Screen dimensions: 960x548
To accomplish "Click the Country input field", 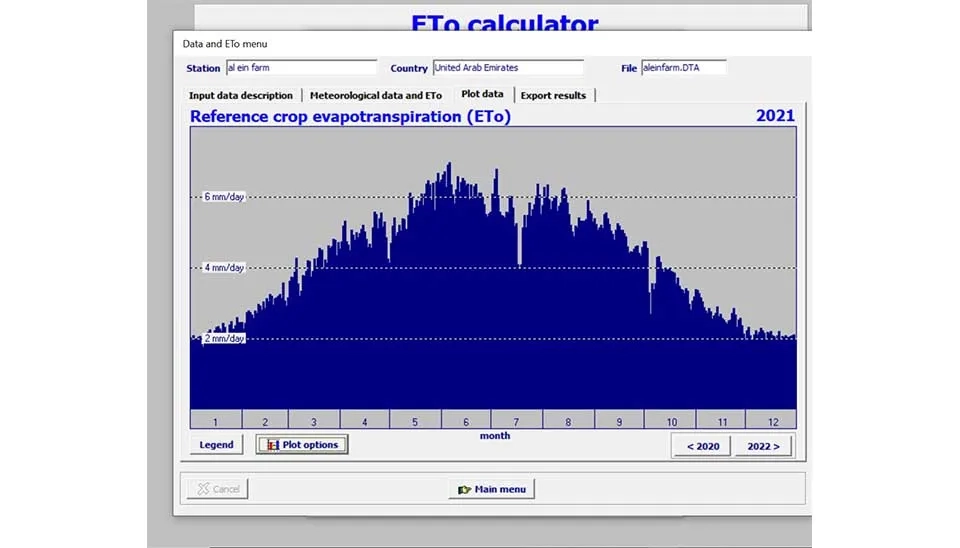I will click(507, 68).
